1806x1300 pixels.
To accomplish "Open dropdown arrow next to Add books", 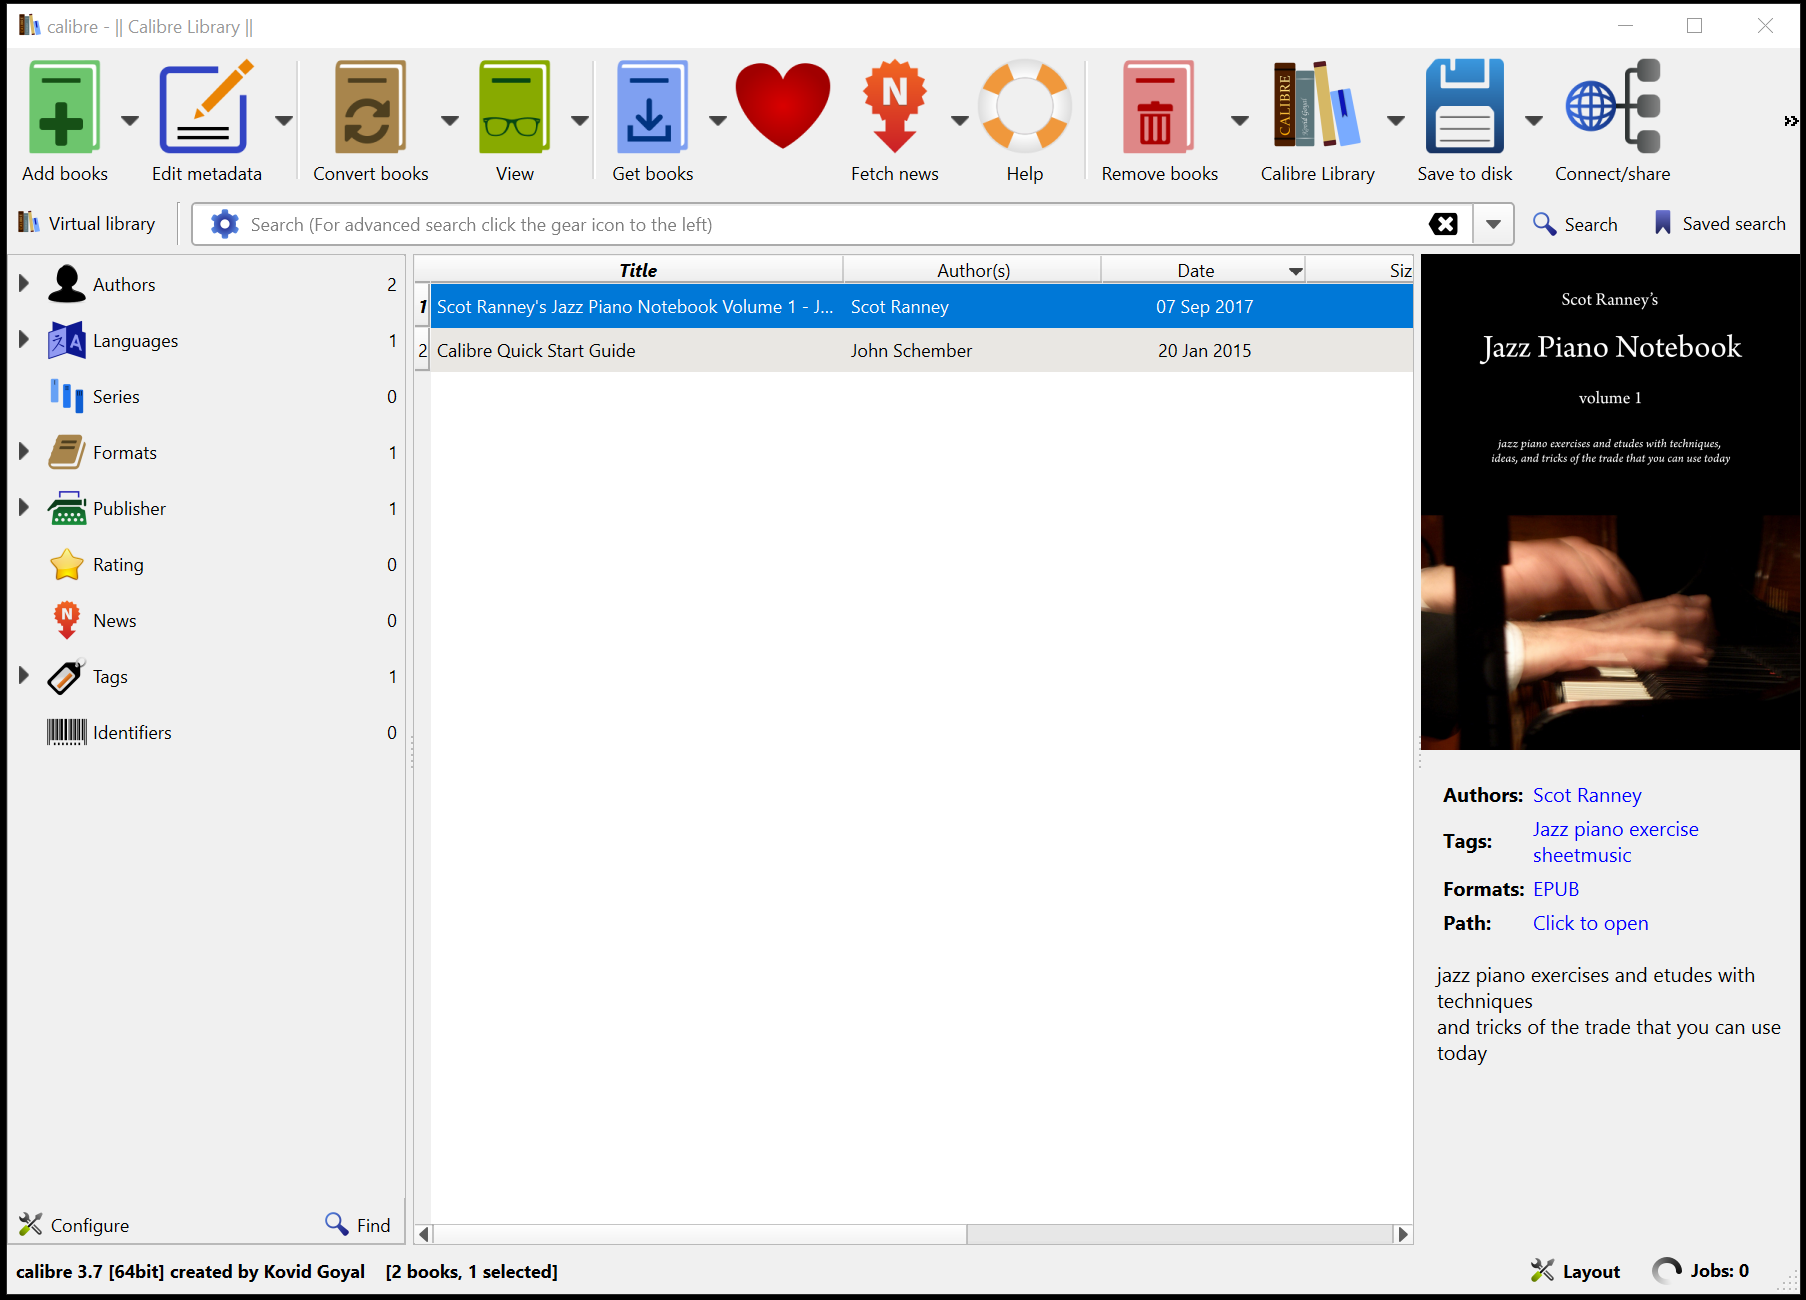I will 130,121.
